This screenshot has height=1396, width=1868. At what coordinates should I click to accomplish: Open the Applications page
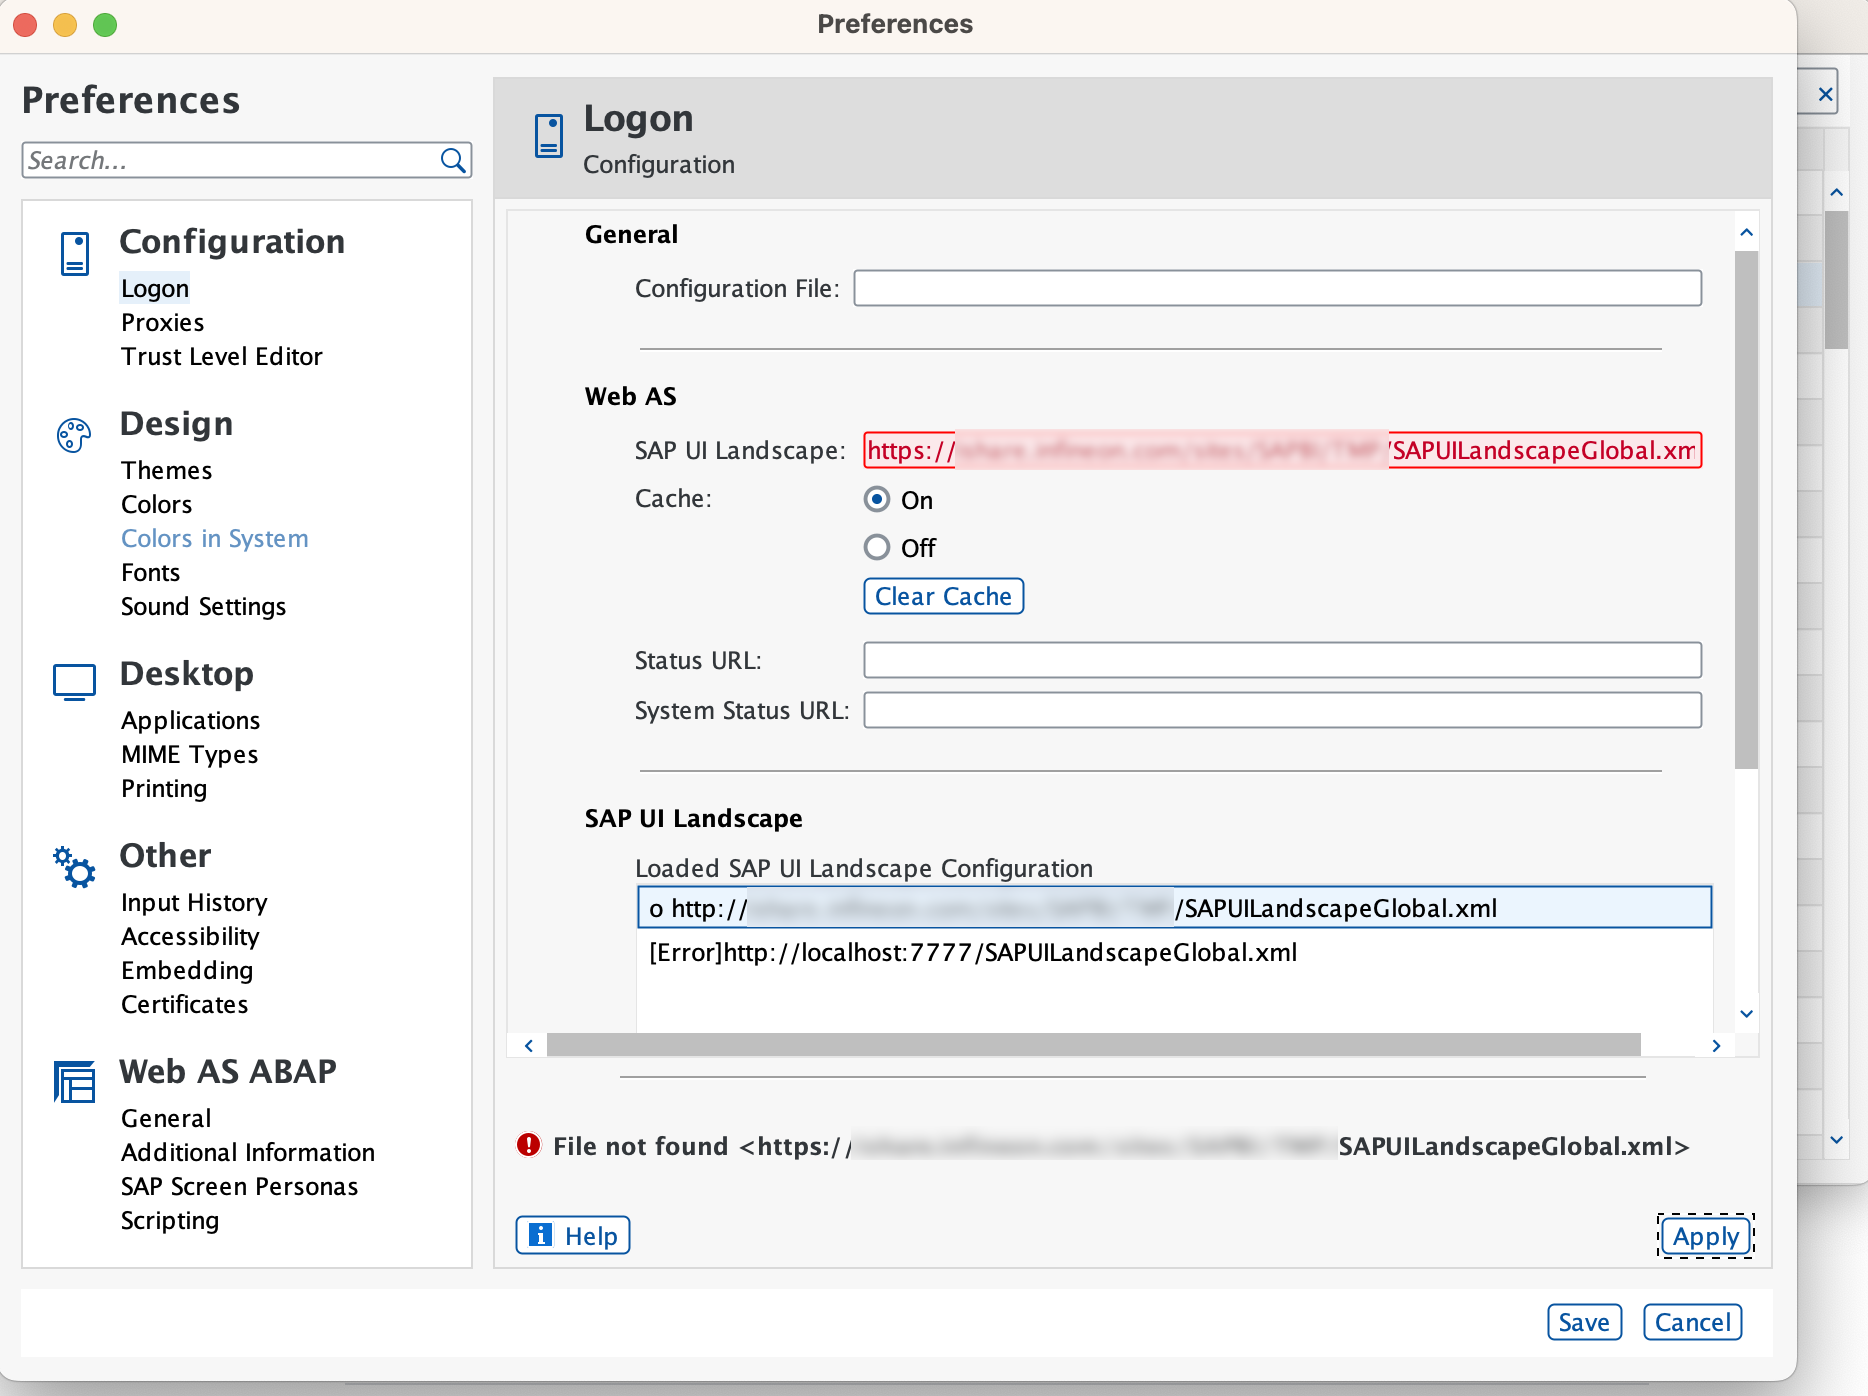click(190, 721)
